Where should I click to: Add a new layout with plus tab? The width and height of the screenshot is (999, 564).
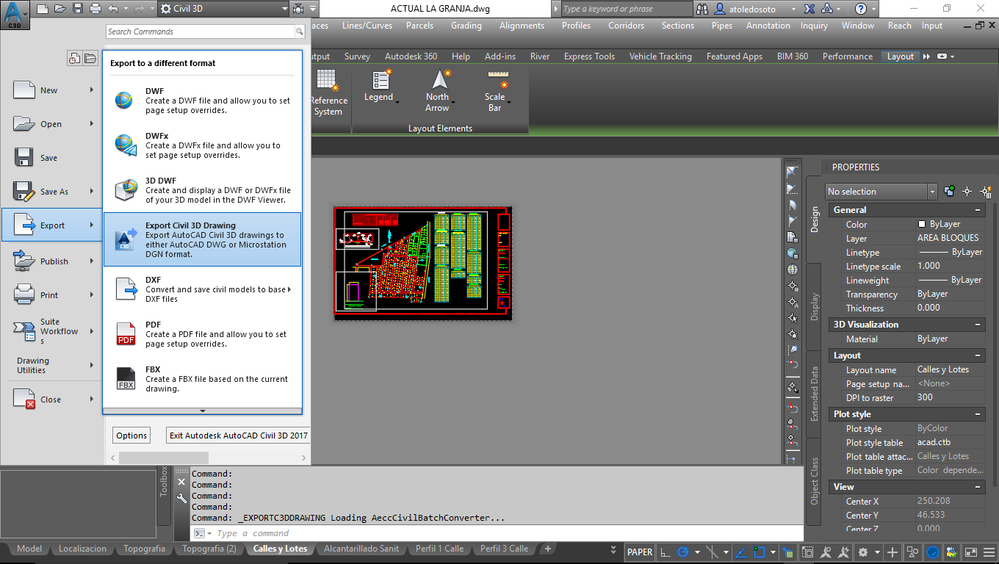(x=547, y=549)
